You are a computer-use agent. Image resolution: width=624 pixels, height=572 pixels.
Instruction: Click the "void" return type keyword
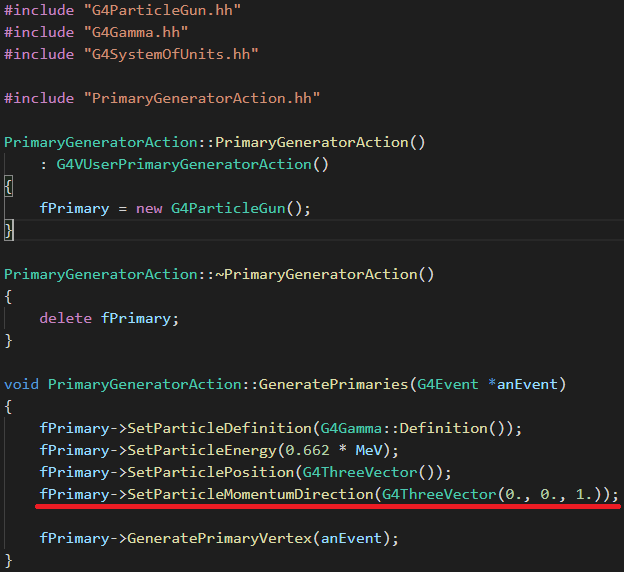(x=22, y=384)
